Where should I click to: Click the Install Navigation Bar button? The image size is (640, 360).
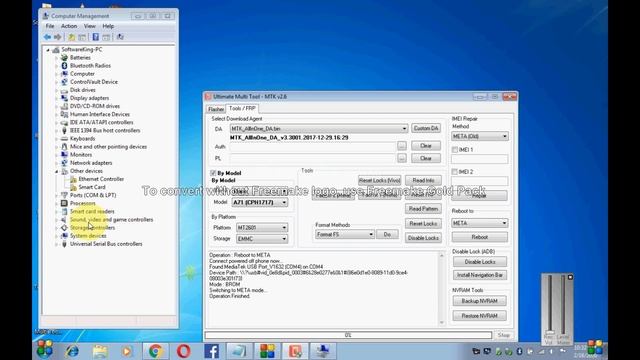point(480,275)
